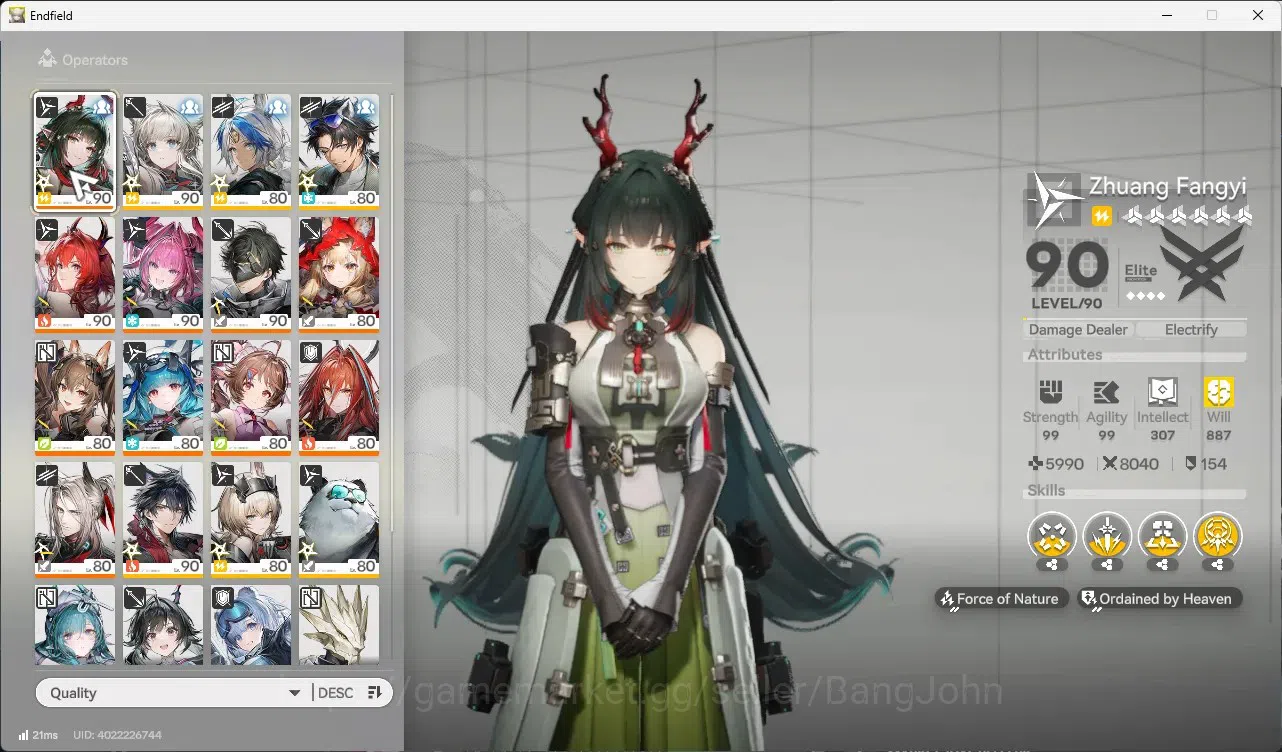This screenshot has width=1282, height=752.
Task: Click the LEVEL/90 text
Action: (1069, 303)
